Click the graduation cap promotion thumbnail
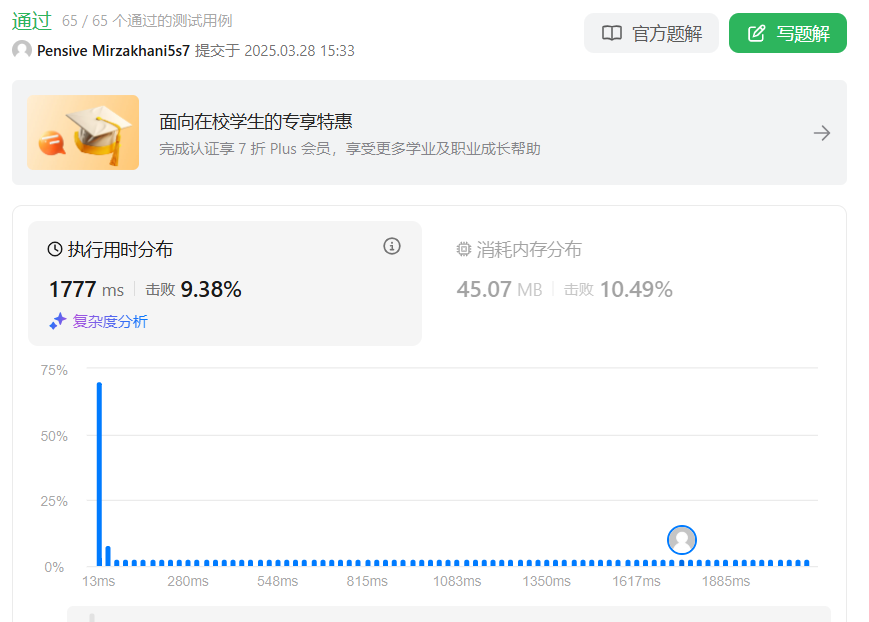This screenshot has height=622, width=869. tap(83, 132)
